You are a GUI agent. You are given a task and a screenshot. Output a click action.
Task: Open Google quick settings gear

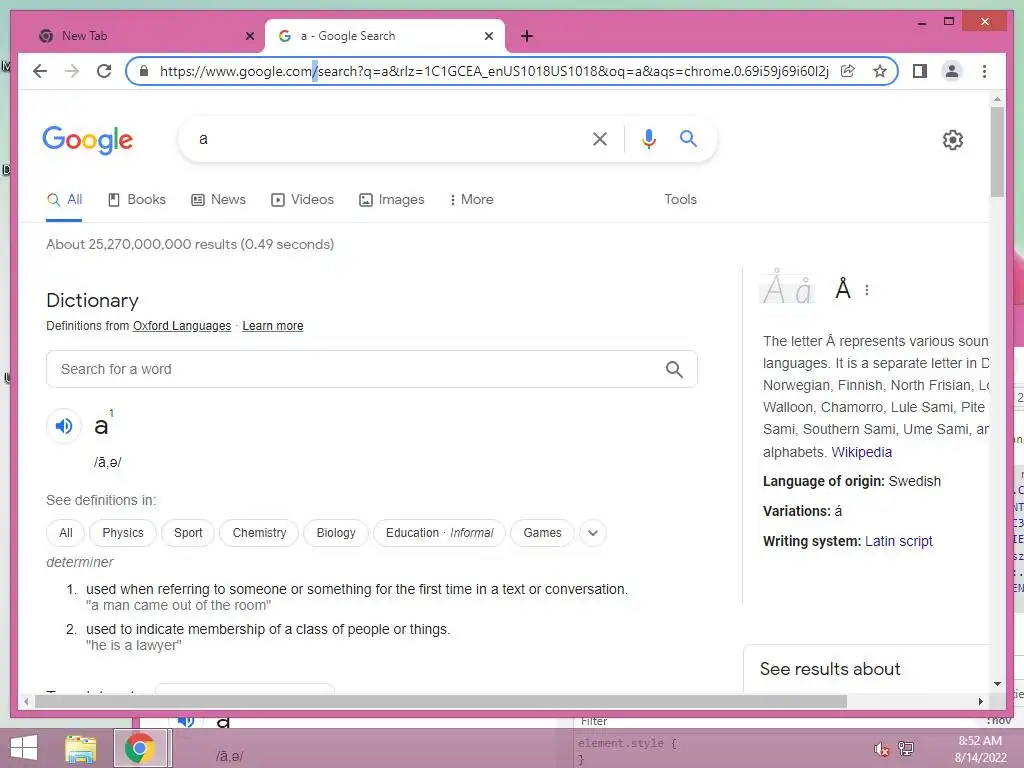[953, 140]
